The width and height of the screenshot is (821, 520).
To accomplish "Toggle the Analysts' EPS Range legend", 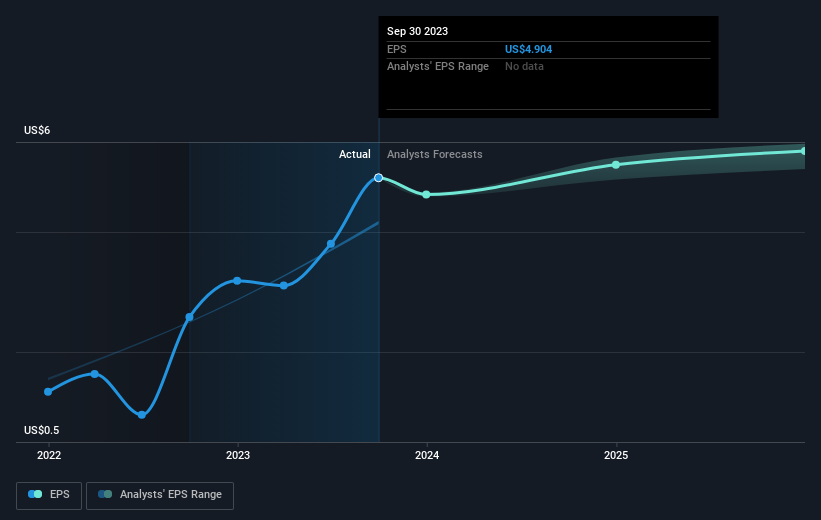I will pyautogui.click(x=160, y=495).
